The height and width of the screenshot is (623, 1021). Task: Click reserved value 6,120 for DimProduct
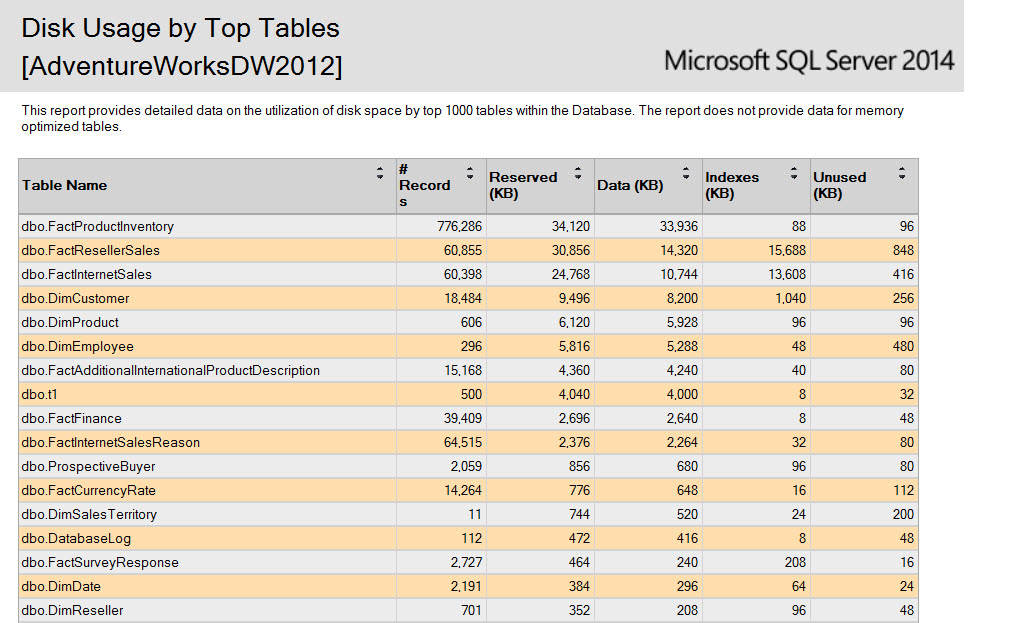(x=574, y=323)
